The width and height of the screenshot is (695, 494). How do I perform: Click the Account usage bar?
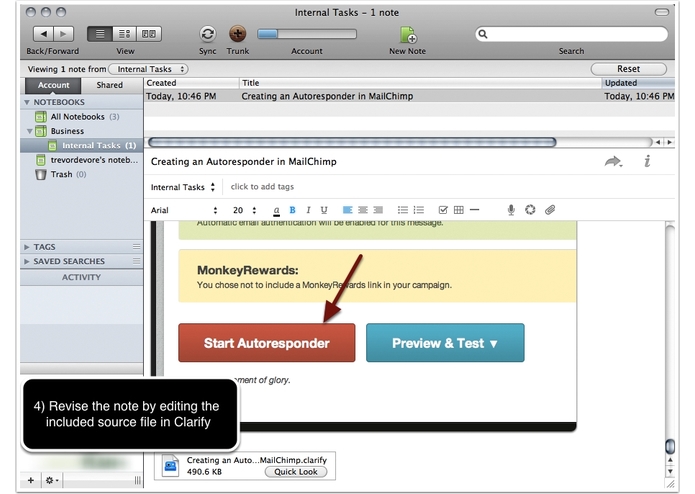pyautogui.click(x=307, y=34)
